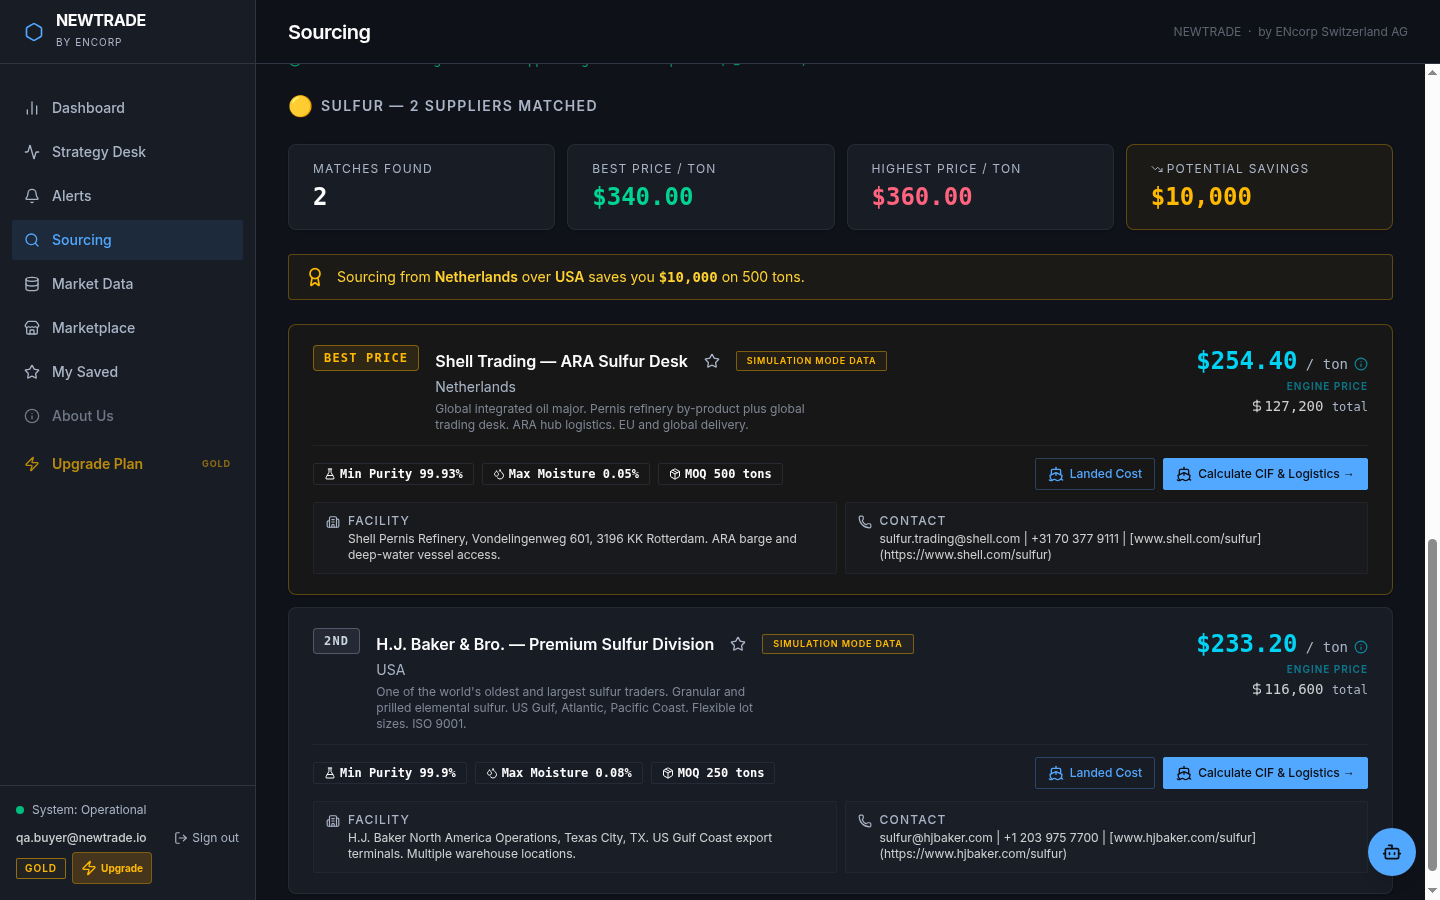Viewport: 1440px width, 900px height.
Task: Navigate to Marketplace
Action: [x=127, y=328]
